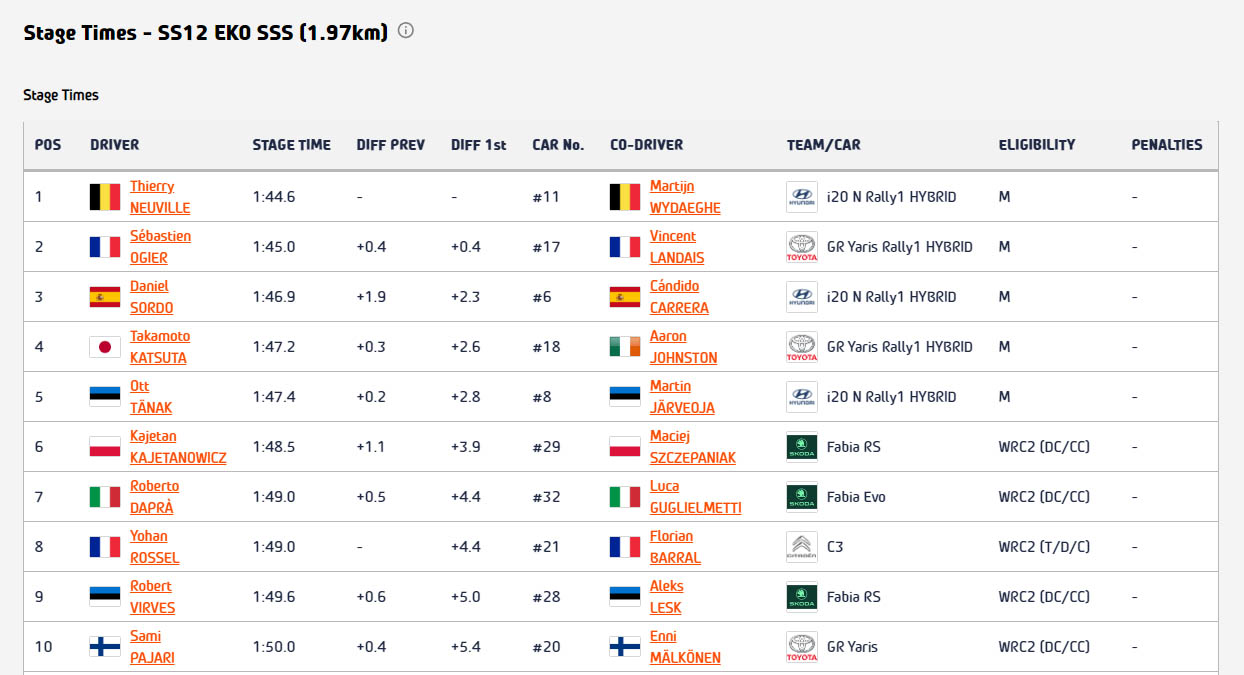Click the Skoda logo in Kajetanowicz's row
Screen dimensions: 1244x675
click(802, 447)
